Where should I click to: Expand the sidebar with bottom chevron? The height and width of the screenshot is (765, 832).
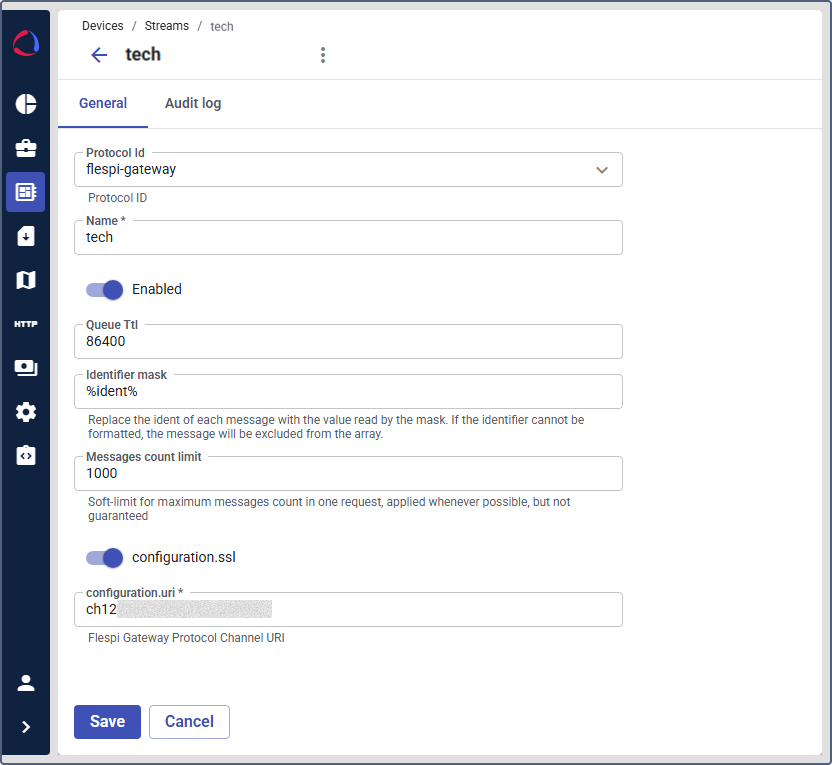(26, 727)
